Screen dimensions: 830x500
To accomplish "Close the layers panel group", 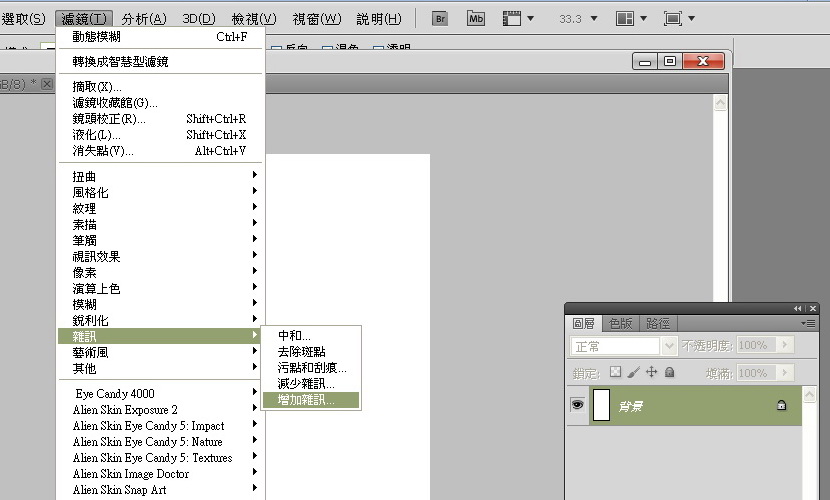I will (x=813, y=308).
